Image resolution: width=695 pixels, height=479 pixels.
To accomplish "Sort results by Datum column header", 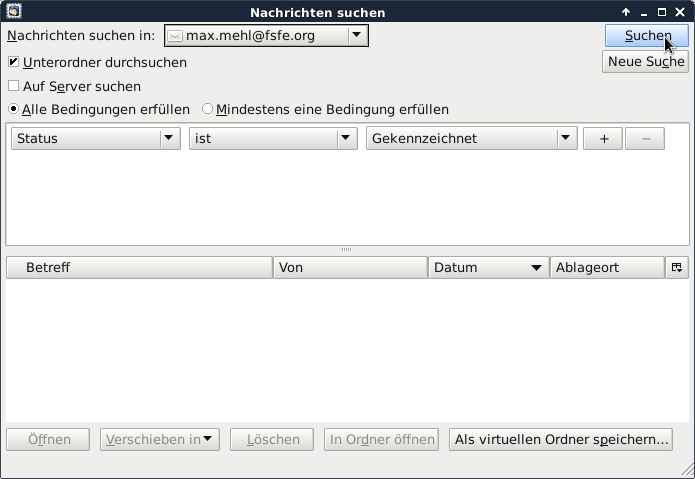I will point(488,268).
